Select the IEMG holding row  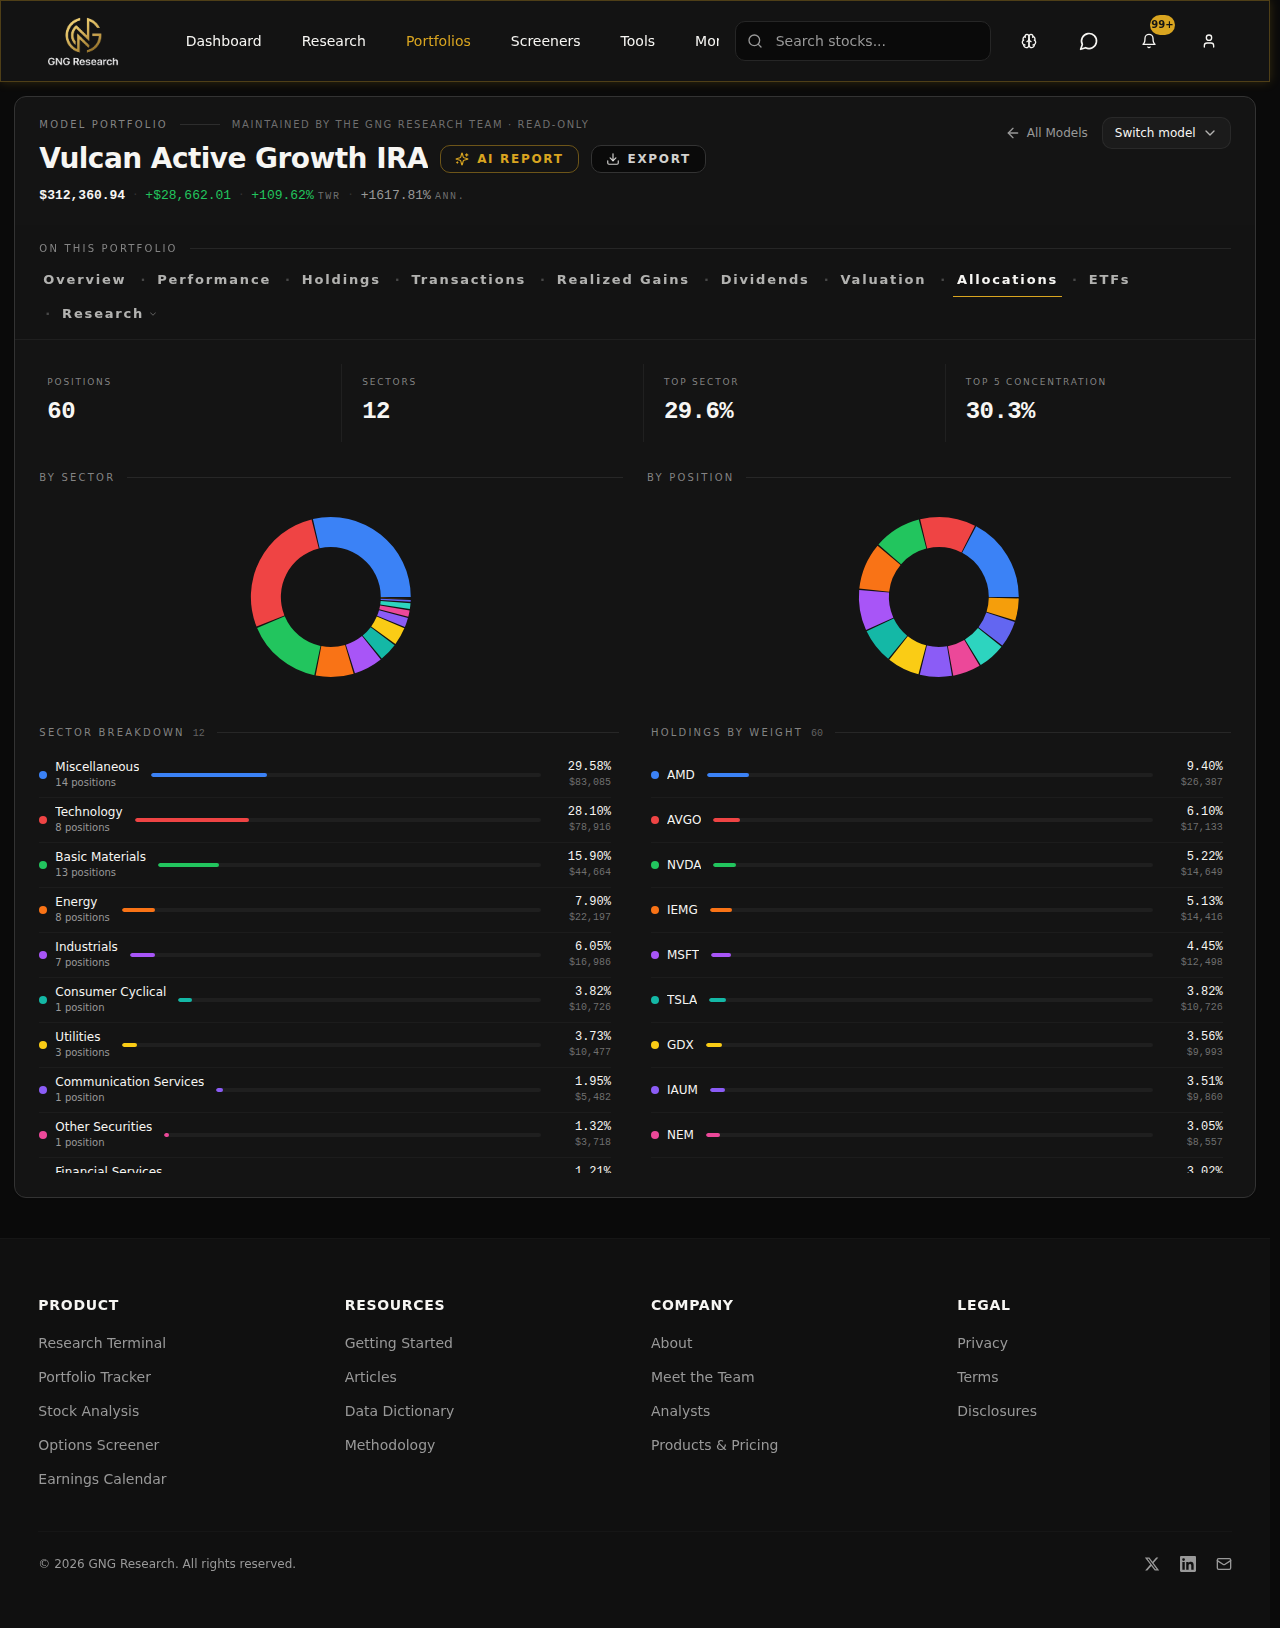pyautogui.click(x=937, y=910)
